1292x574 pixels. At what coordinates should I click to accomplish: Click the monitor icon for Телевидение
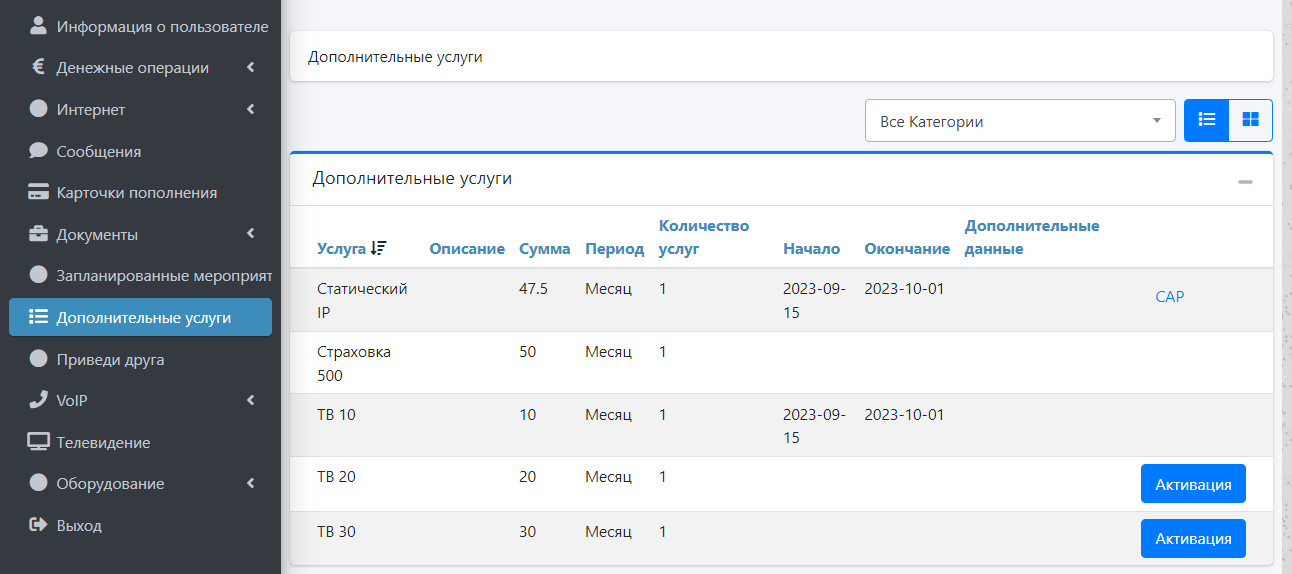(x=38, y=442)
